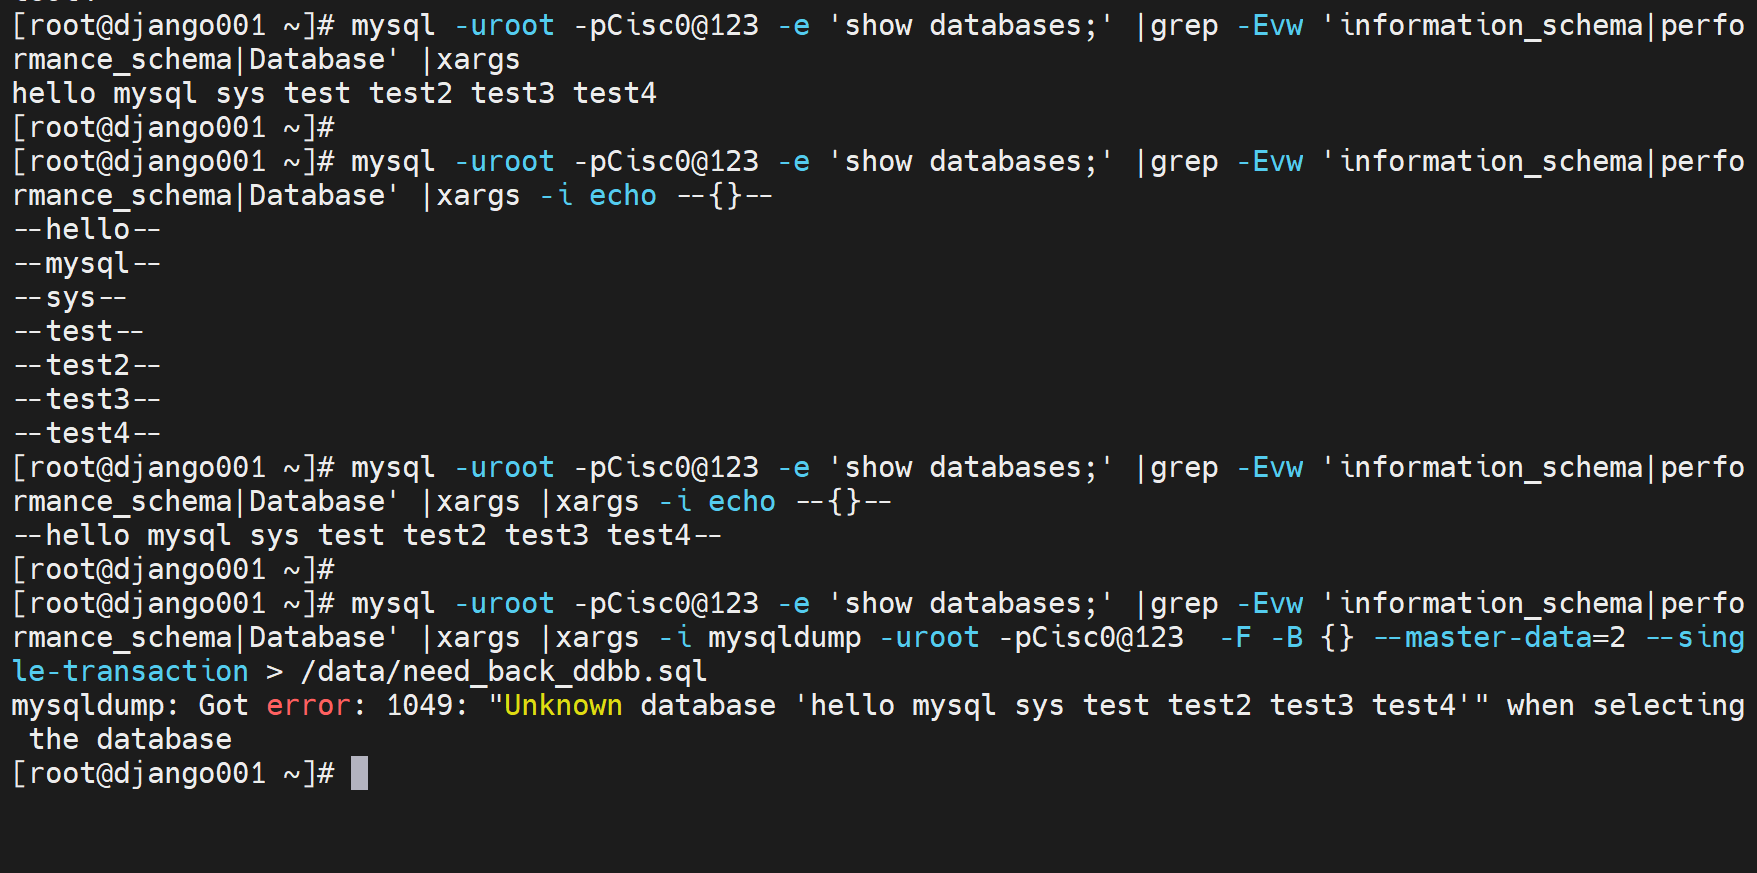Click the "--test2--" output line

tap(87, 366)
